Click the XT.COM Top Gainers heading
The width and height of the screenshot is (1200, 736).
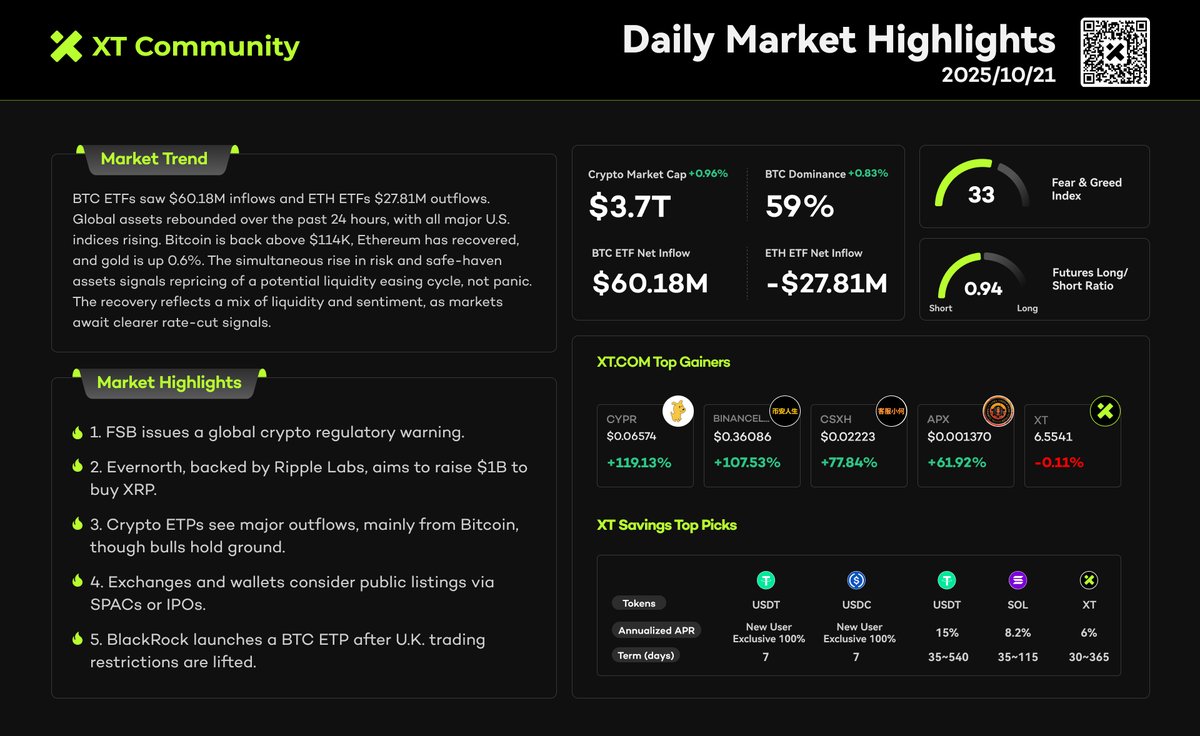[663, 363]
